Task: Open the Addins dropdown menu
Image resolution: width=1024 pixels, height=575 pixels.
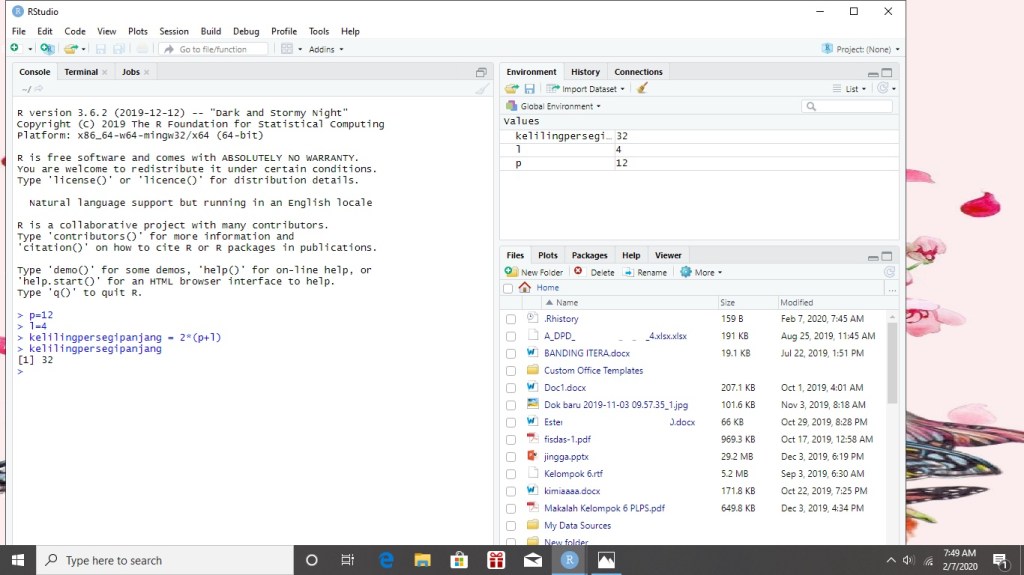Action: tap(326, 49)
